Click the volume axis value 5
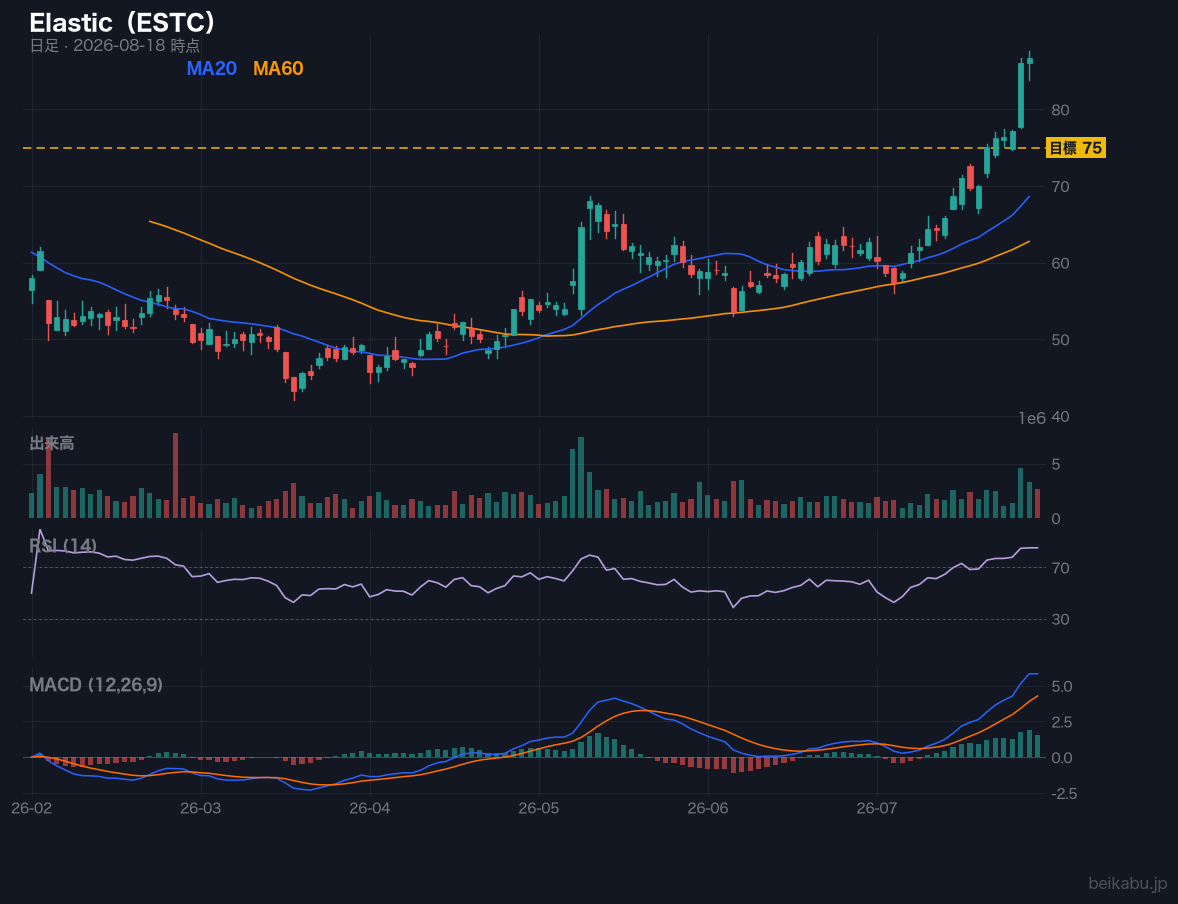Image resolution: width=1178 pixels, height=904 pixels. [x=1056, y=464]
